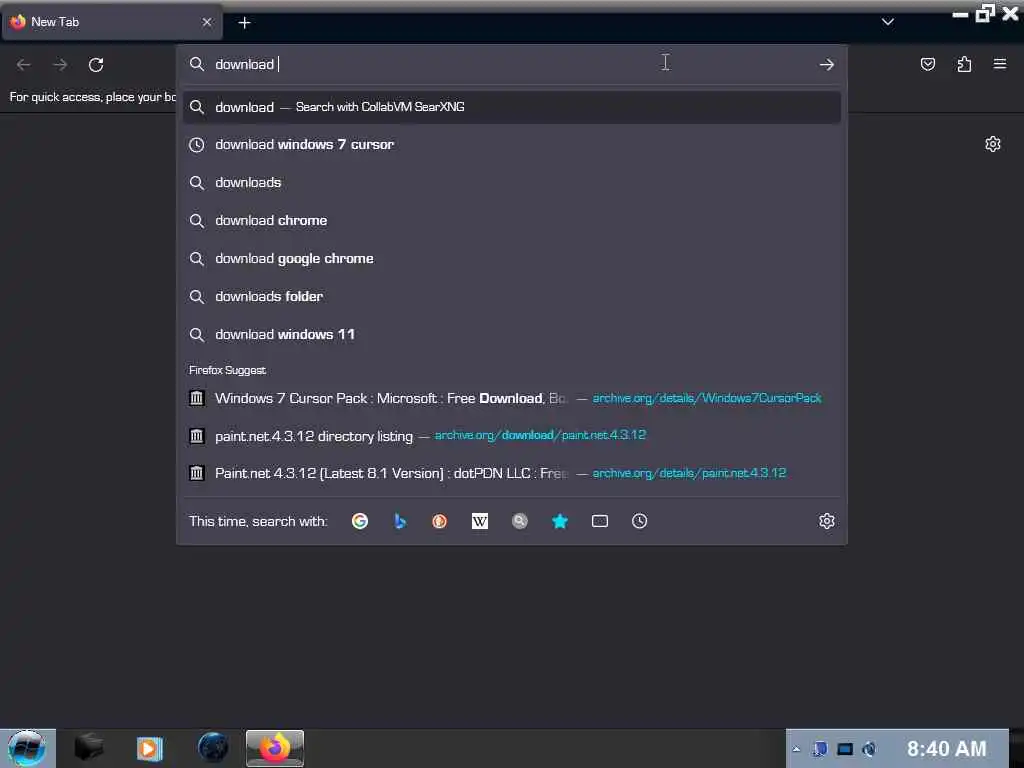The height and width of the screenshot is (768, 1024).
Task: Search this time with the magnifier search engine
Action: [x=519, y=520]
